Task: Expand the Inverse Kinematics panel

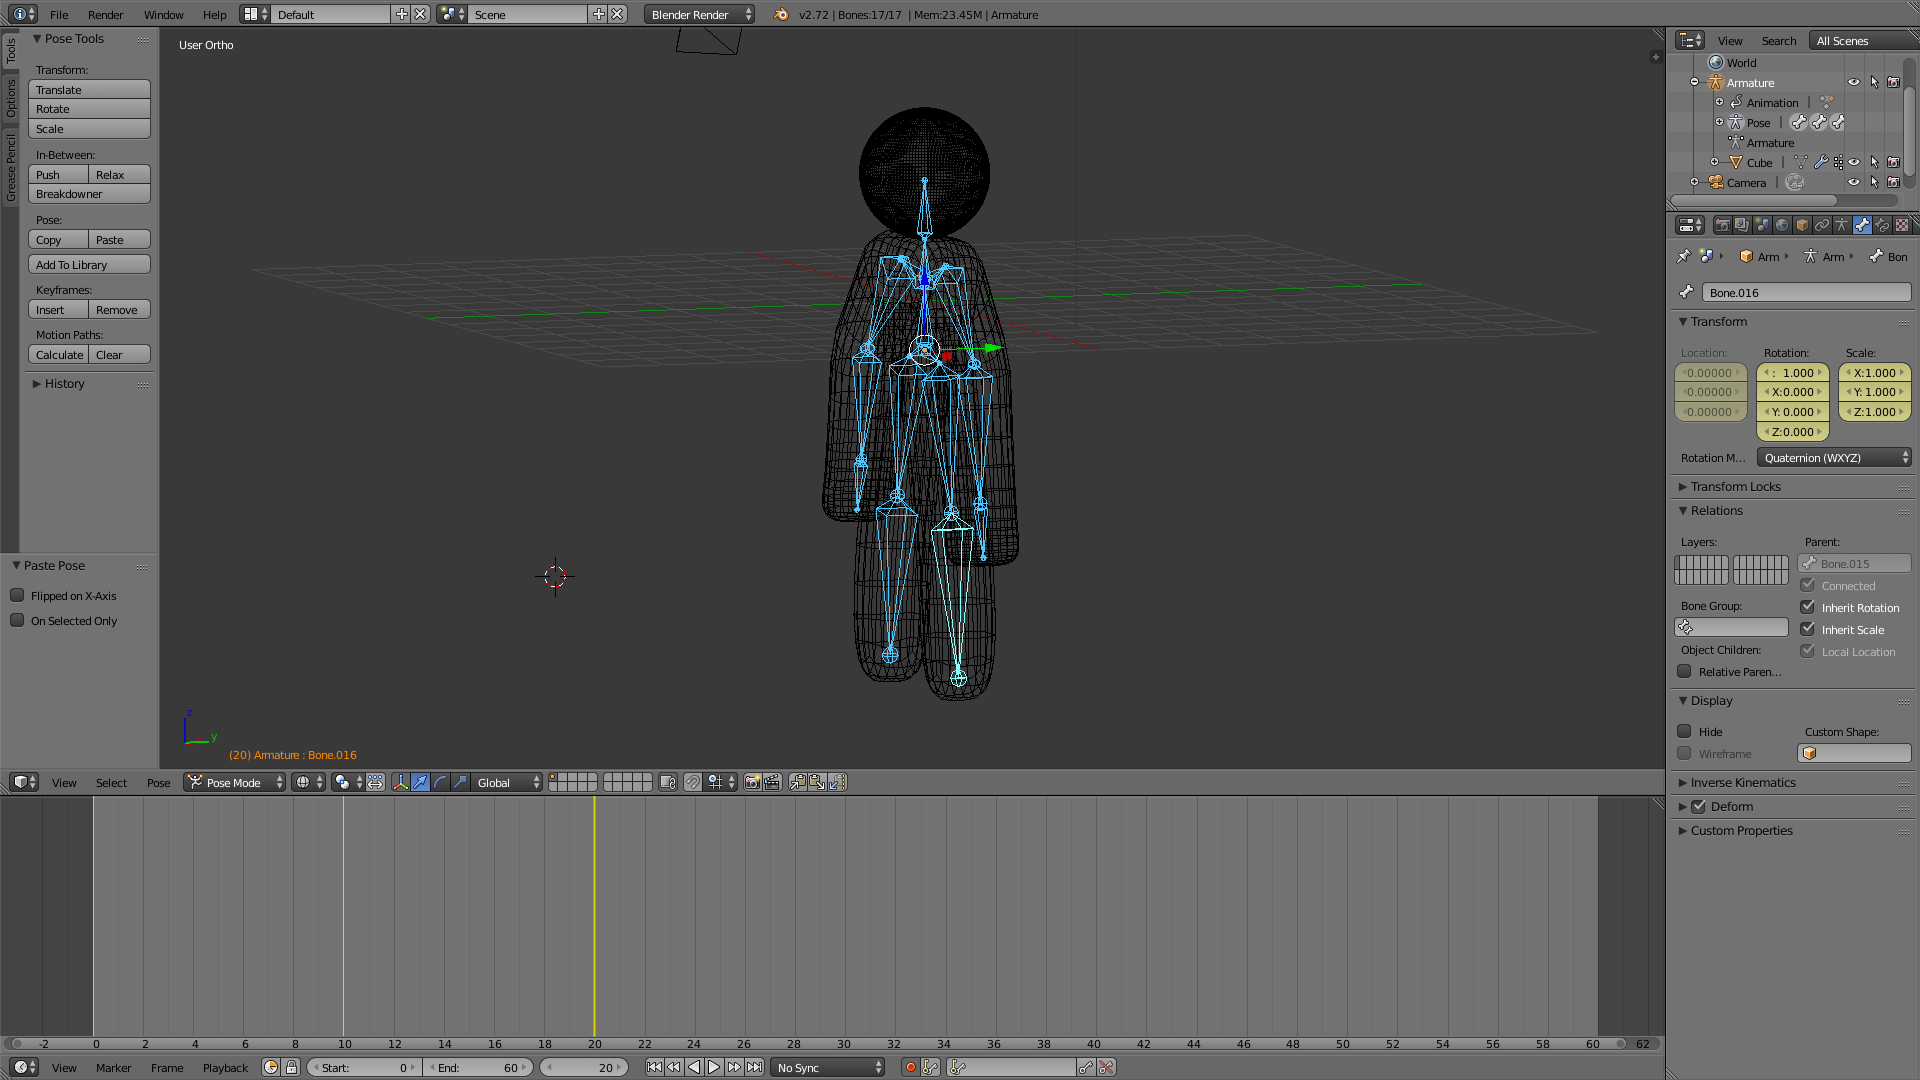Action: click(x=1742, y=783)
